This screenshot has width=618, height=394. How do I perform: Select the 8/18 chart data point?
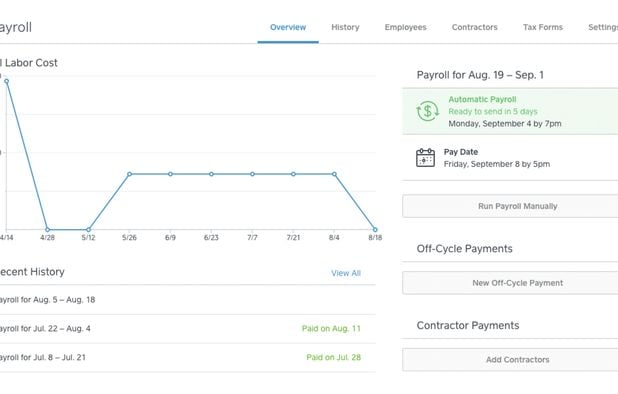point(375,229)
